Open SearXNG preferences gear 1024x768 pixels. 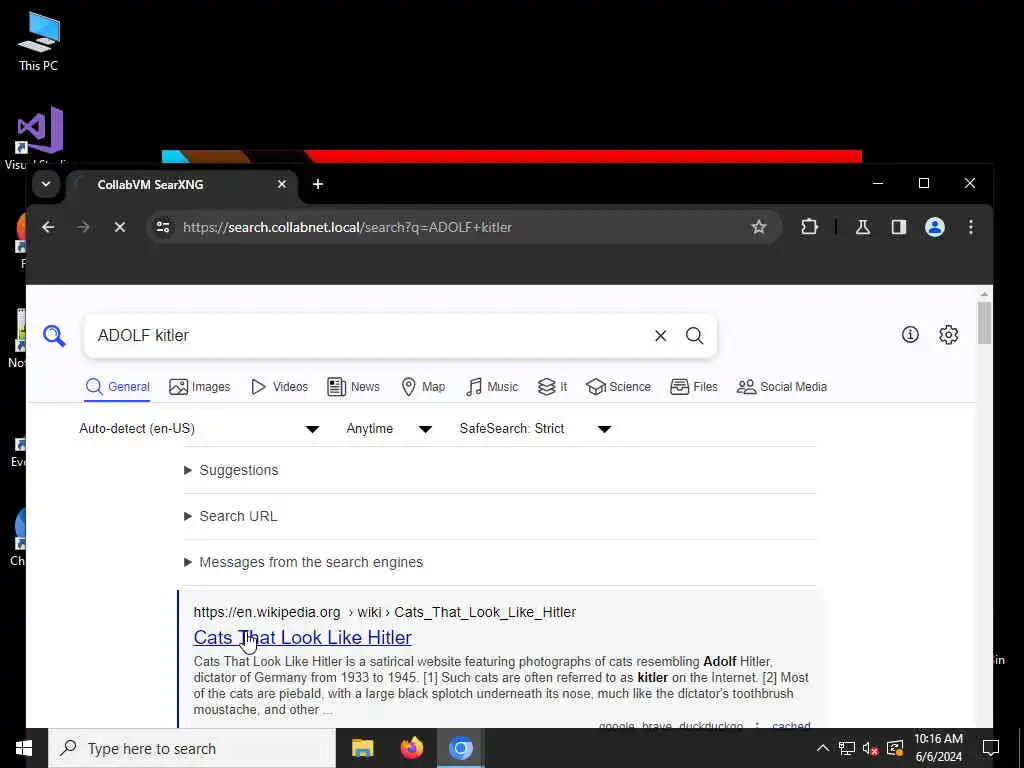948,335
